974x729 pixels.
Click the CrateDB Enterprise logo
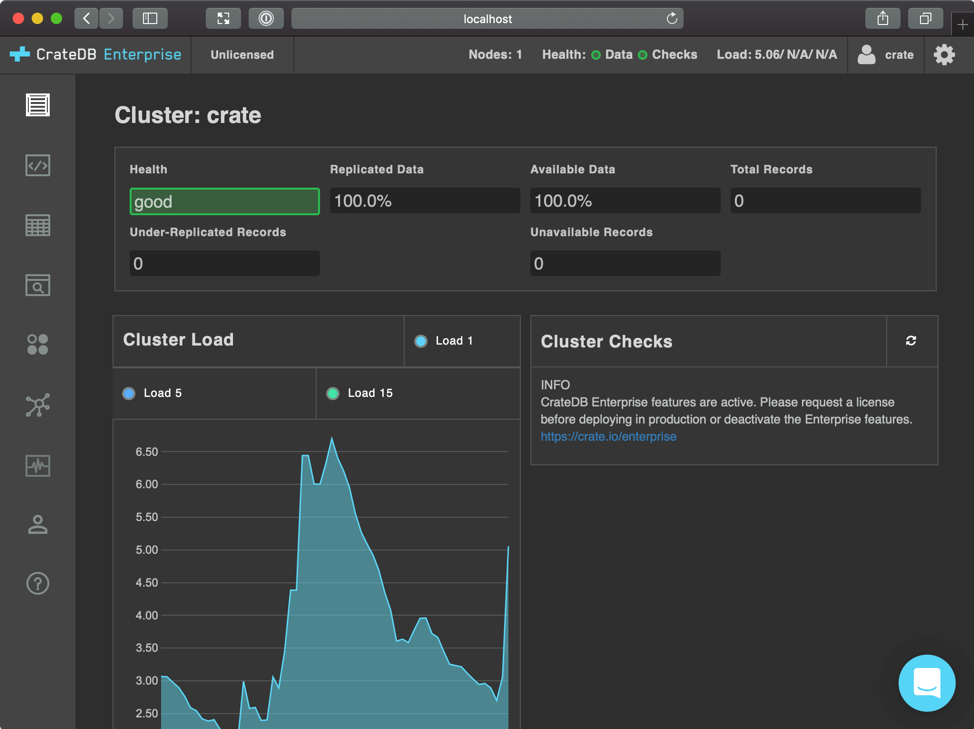pyautogui.click(x=96, y=55)
